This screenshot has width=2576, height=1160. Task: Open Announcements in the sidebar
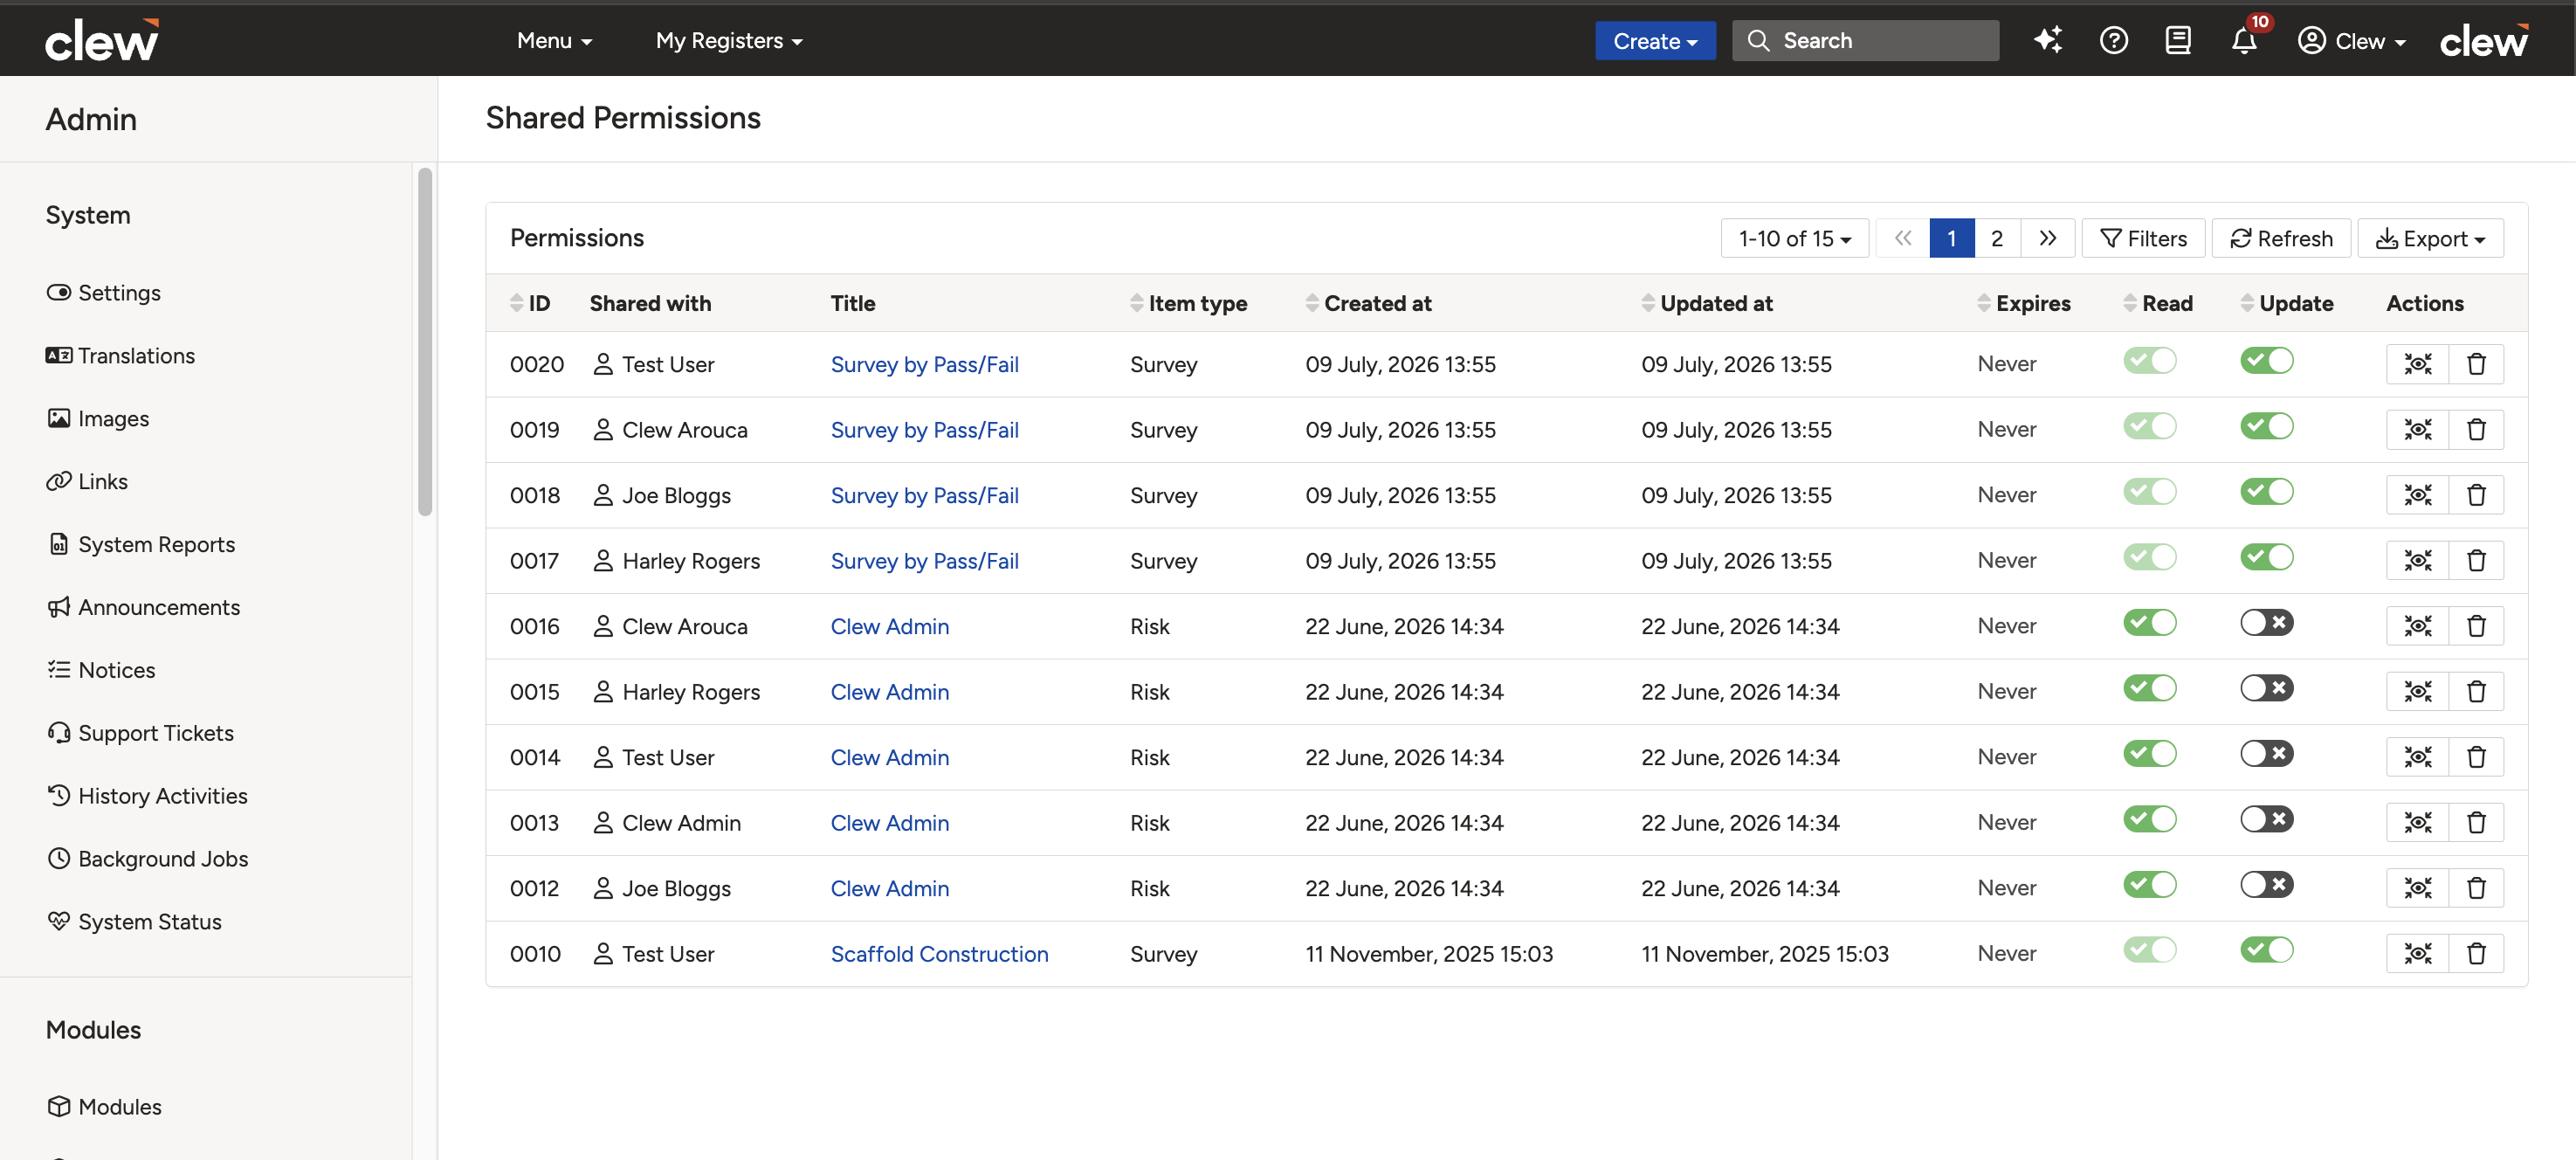143,607
